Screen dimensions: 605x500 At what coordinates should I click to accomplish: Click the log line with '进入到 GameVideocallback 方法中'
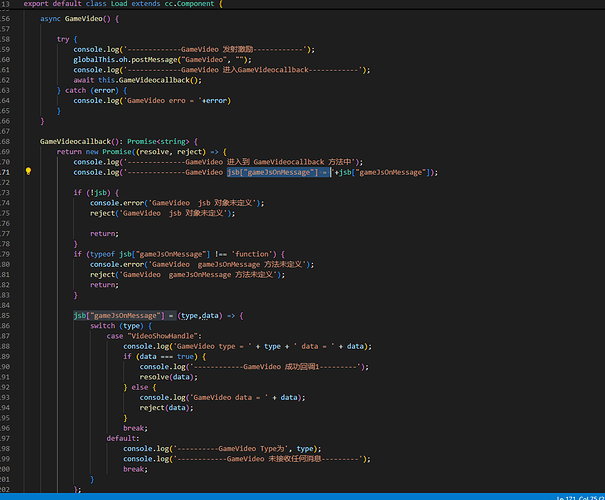pyautogui.click(x=218, y=162)
